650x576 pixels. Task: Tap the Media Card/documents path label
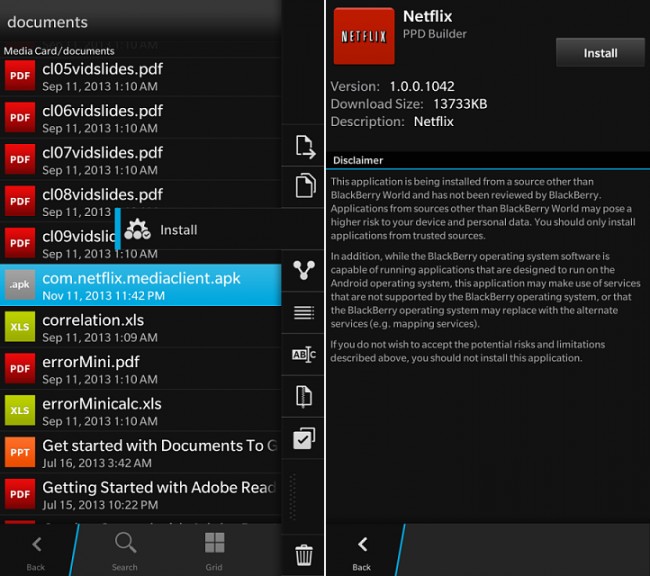coord(59,51)
